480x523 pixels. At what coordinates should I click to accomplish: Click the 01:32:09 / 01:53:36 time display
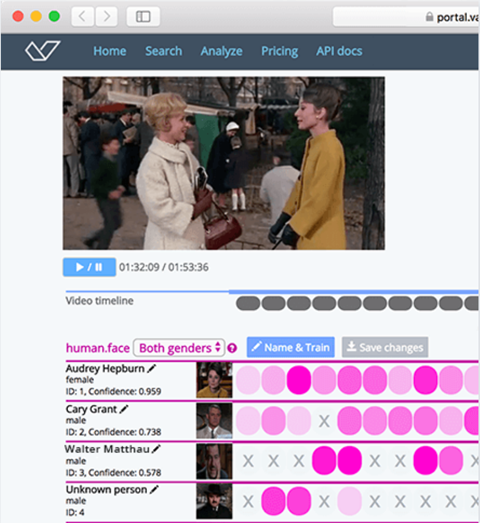coord(164,267)
